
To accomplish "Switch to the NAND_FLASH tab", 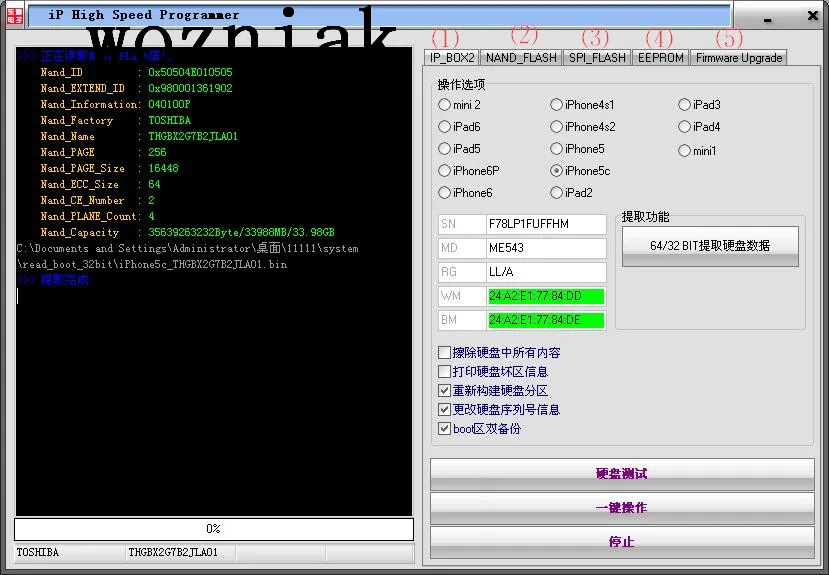I will pos(521,58).
